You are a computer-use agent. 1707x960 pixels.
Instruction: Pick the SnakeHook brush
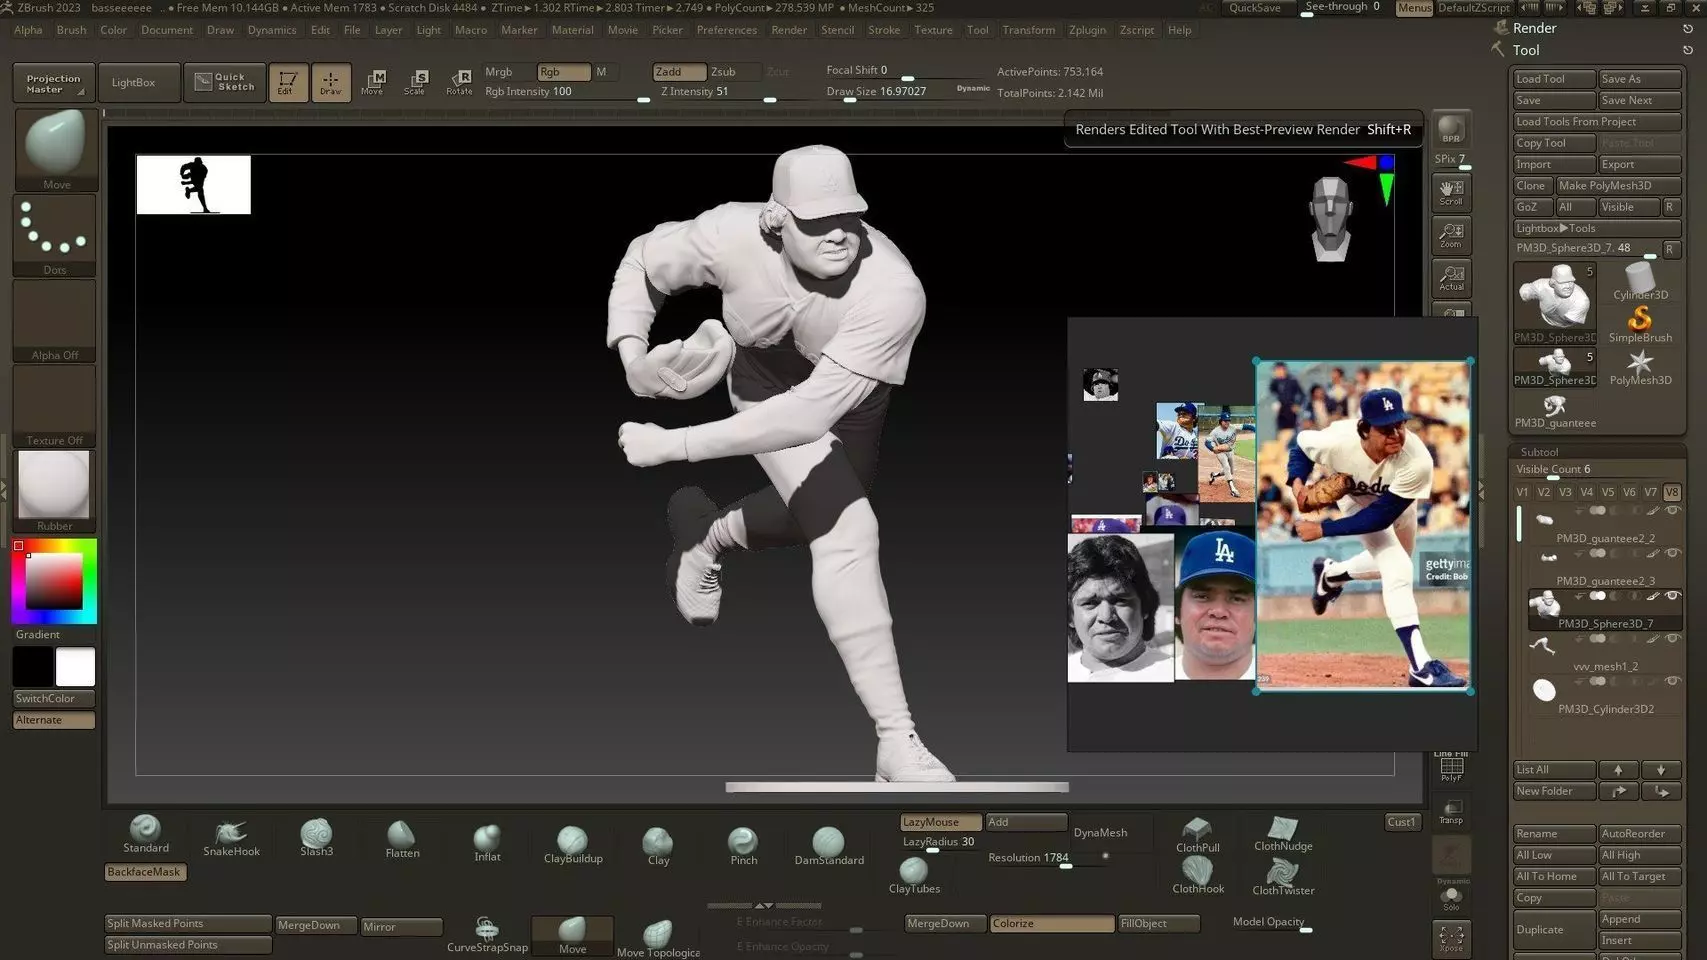point(231,836)
